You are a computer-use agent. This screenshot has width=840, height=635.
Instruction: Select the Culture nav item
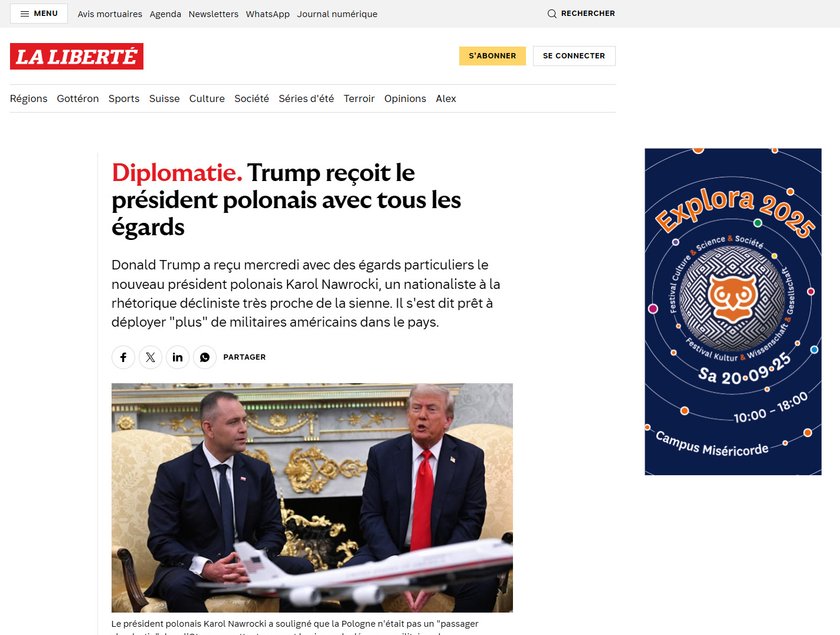point(207,99)
